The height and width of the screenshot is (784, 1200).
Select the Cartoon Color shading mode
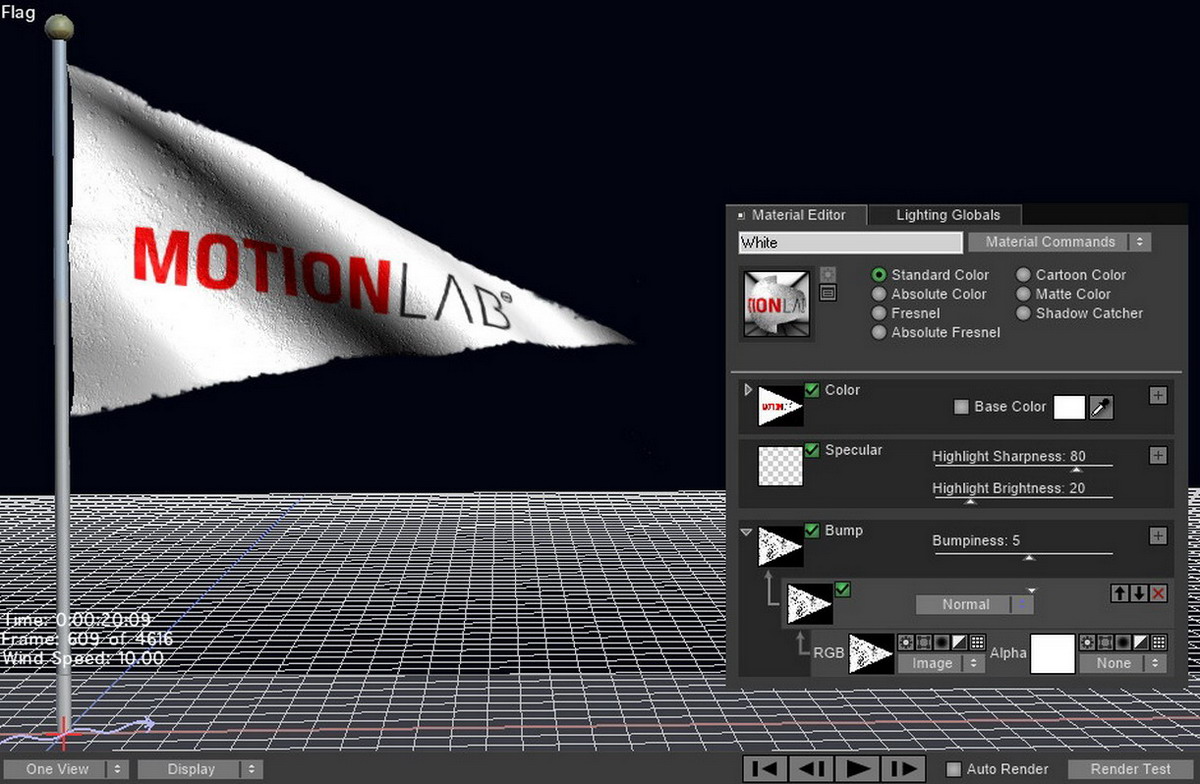pos(1024,275)
